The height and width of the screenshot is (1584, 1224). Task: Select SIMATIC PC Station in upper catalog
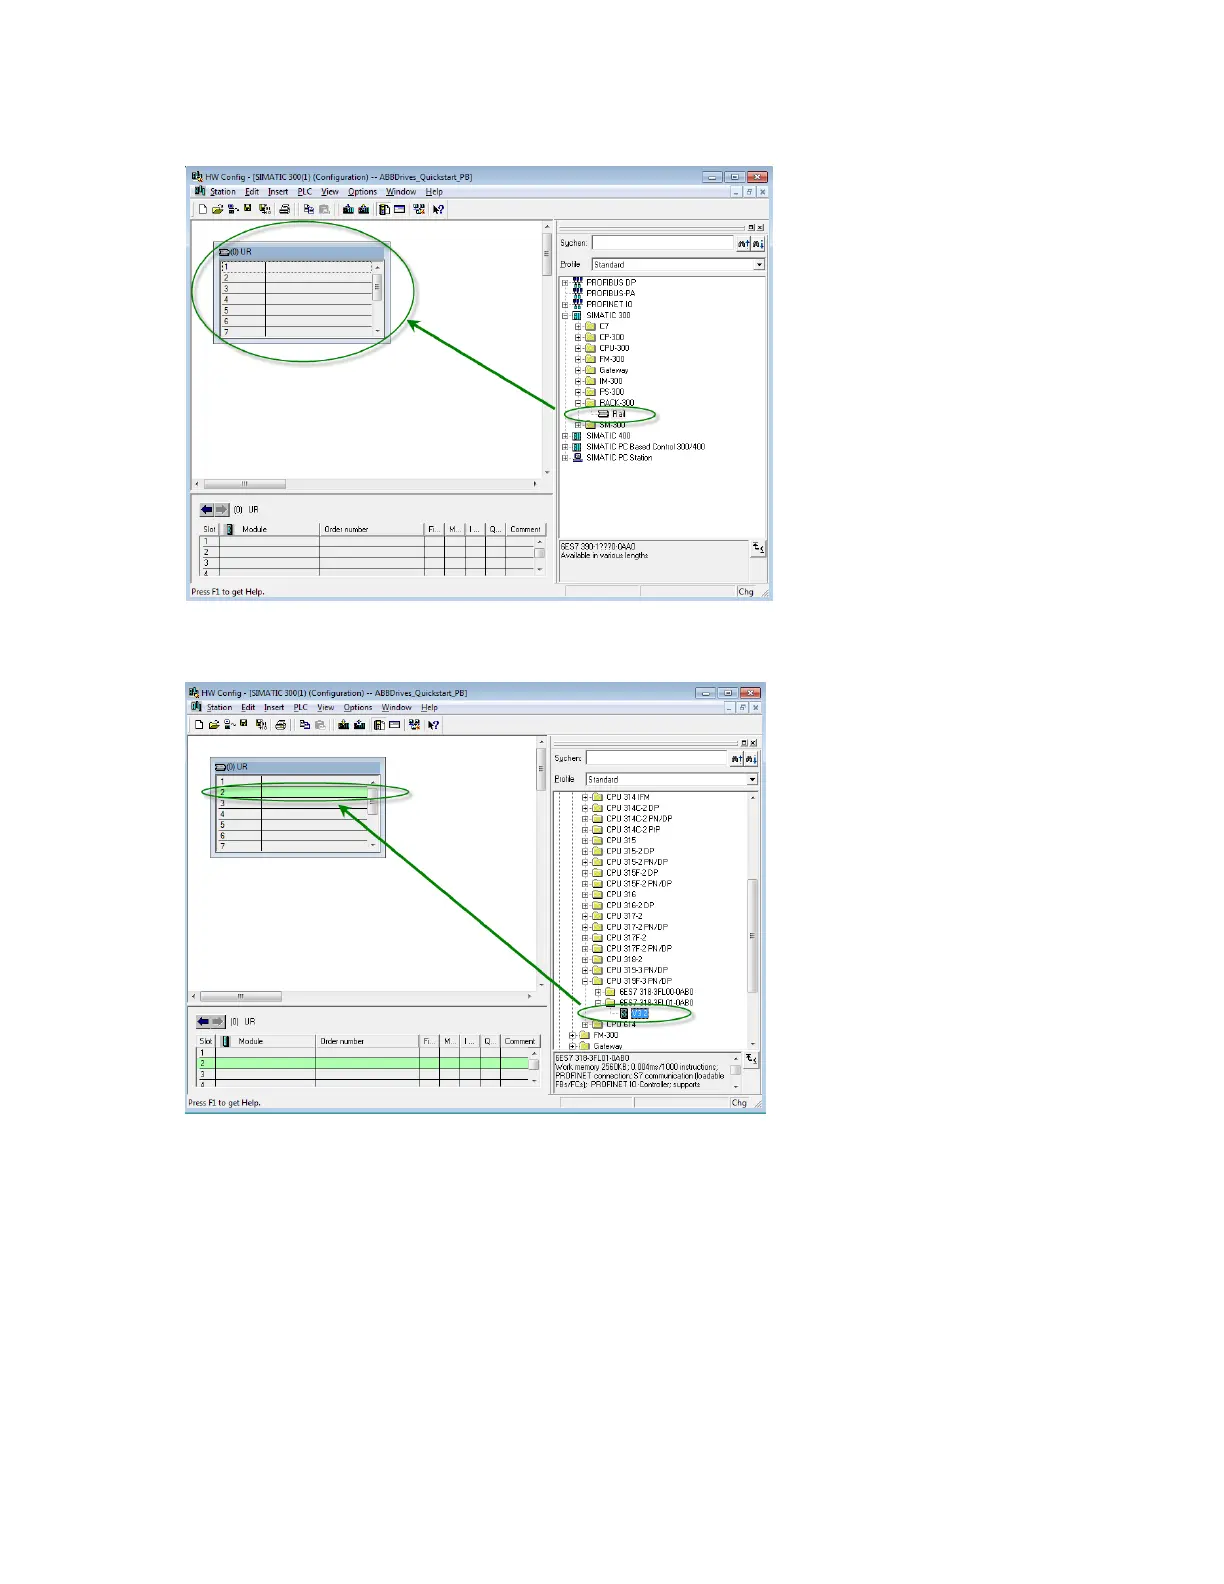click(x=619, y=458)
